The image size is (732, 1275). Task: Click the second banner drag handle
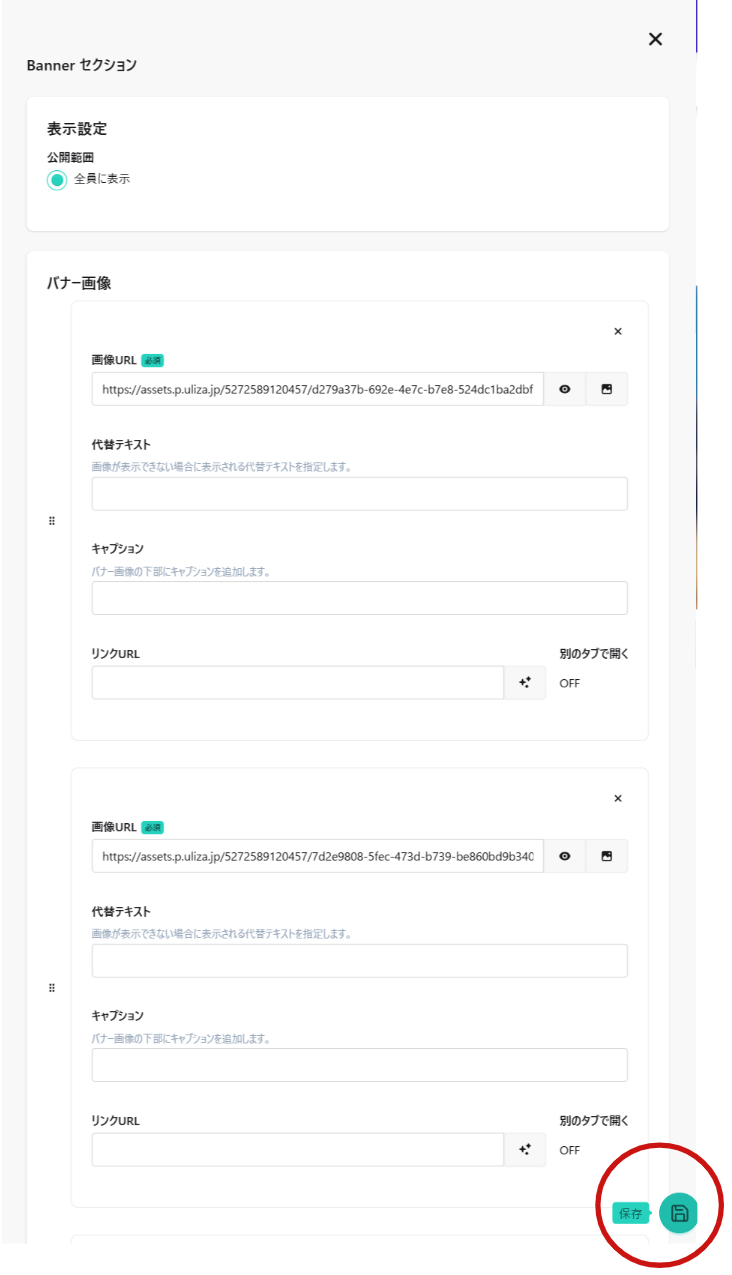[x=52, y=988]
